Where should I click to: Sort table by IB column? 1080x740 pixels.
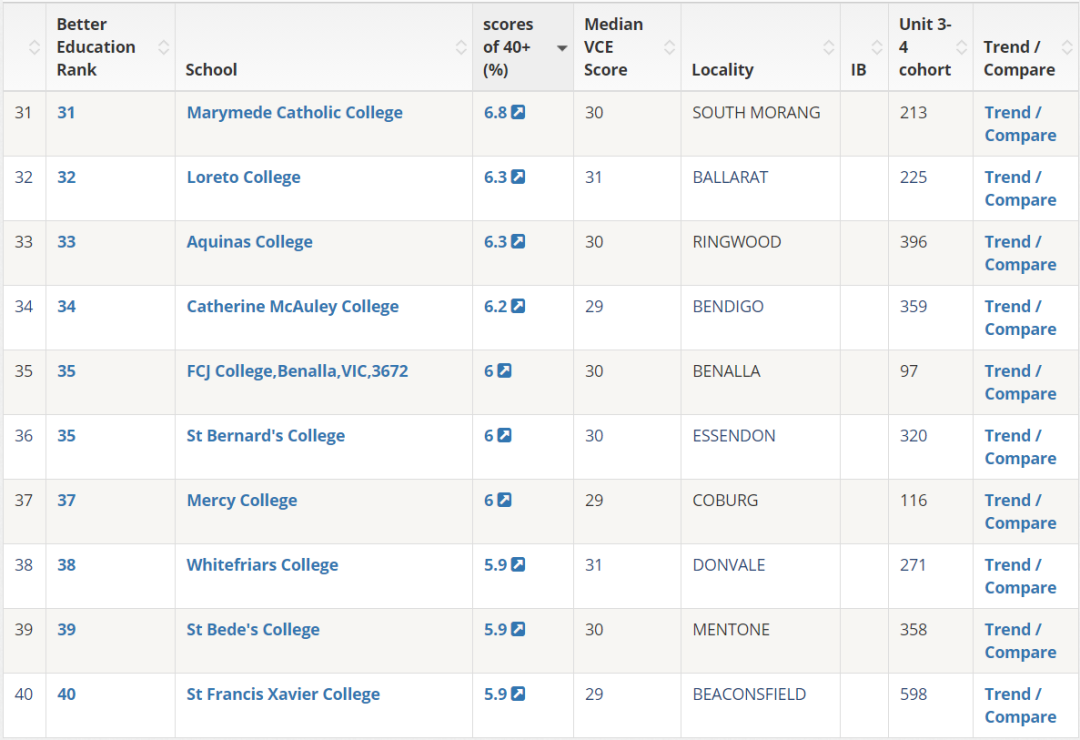pyautogui.click(x=877, y=48)
